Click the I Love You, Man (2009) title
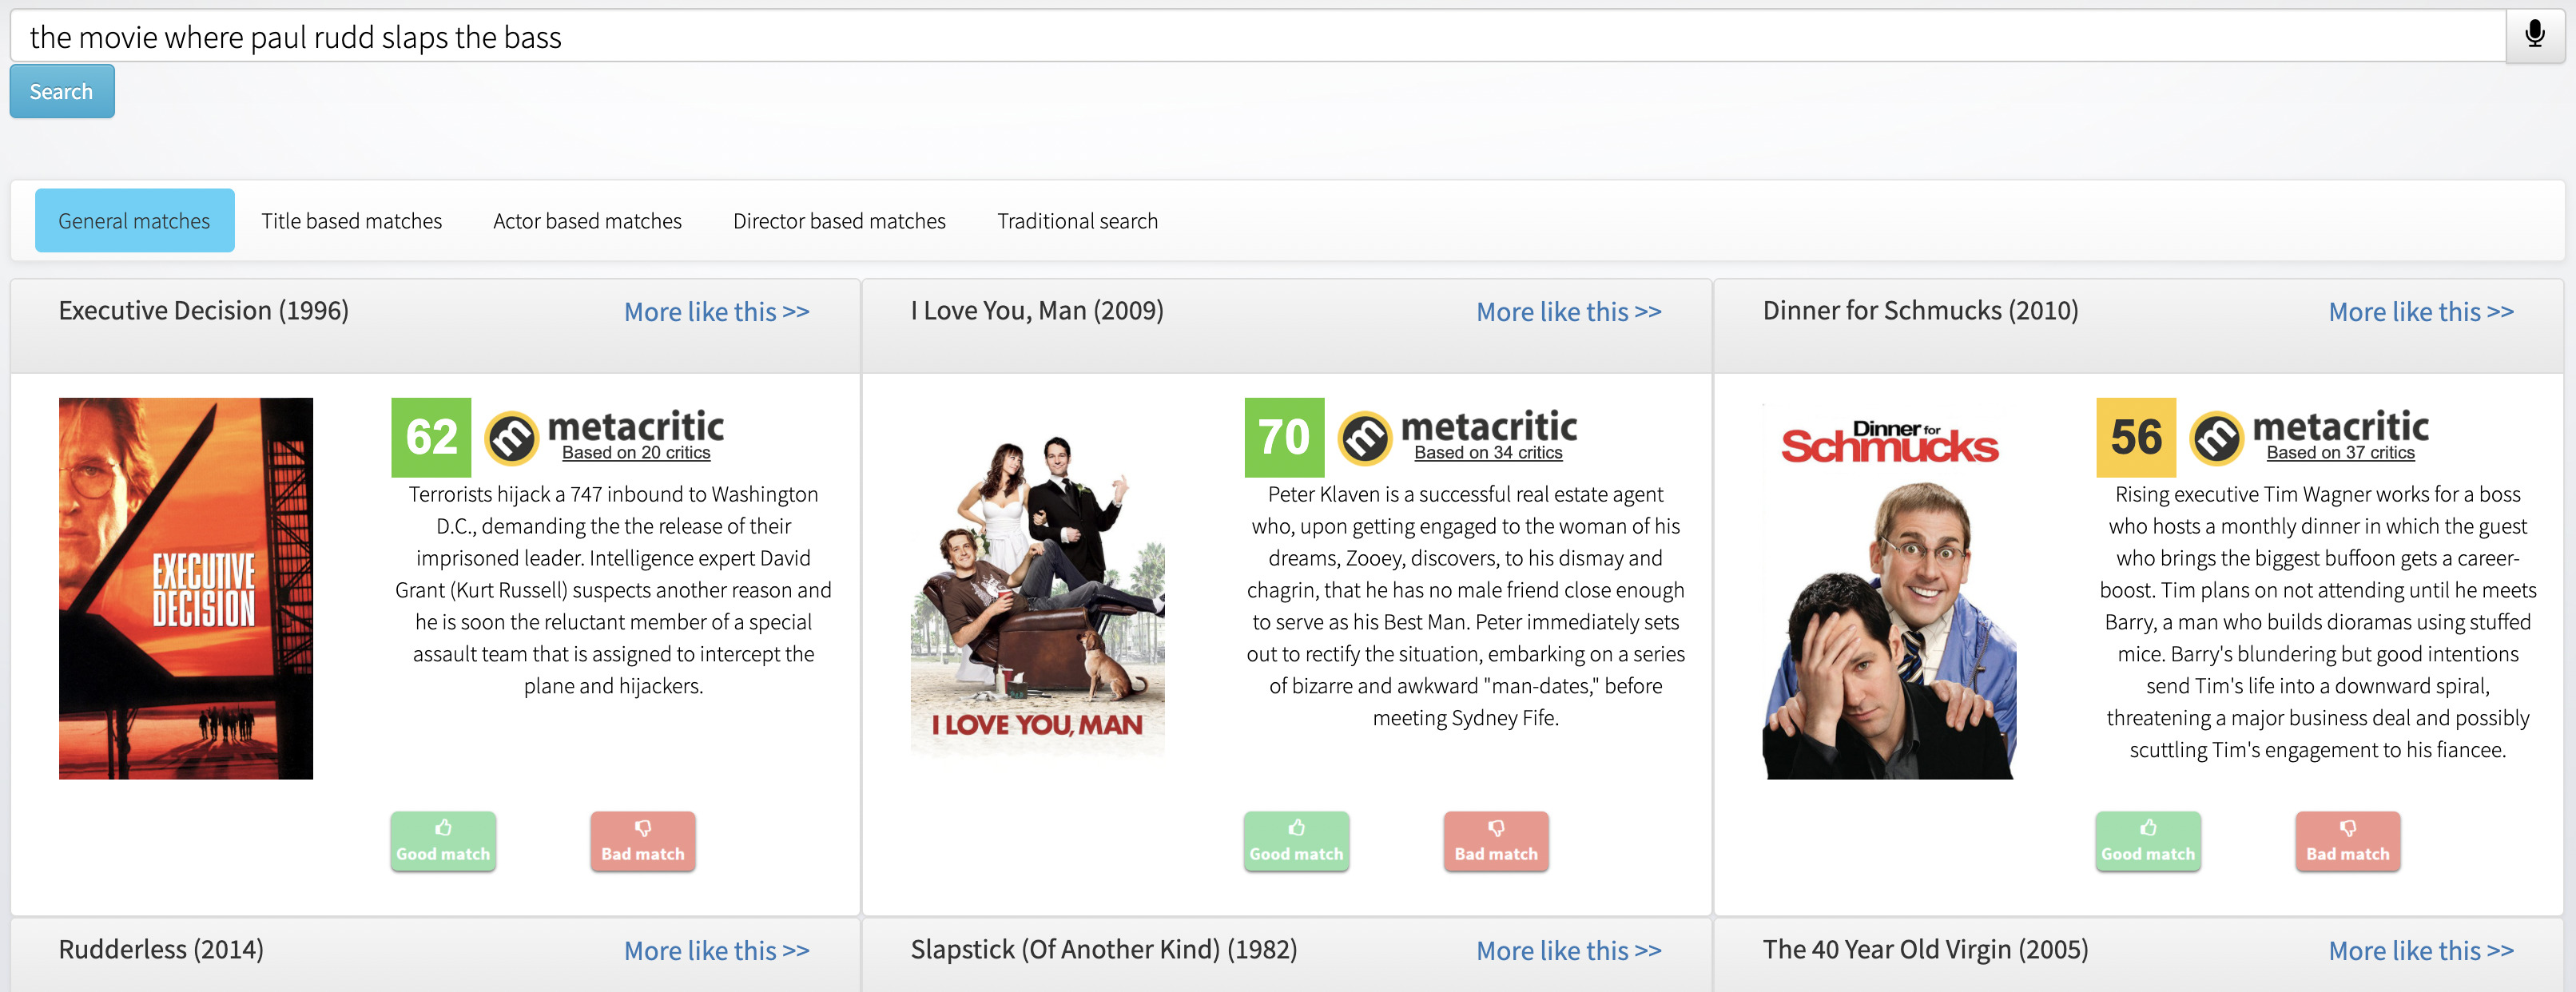 pyautogui.click(x=1037, y=311)
